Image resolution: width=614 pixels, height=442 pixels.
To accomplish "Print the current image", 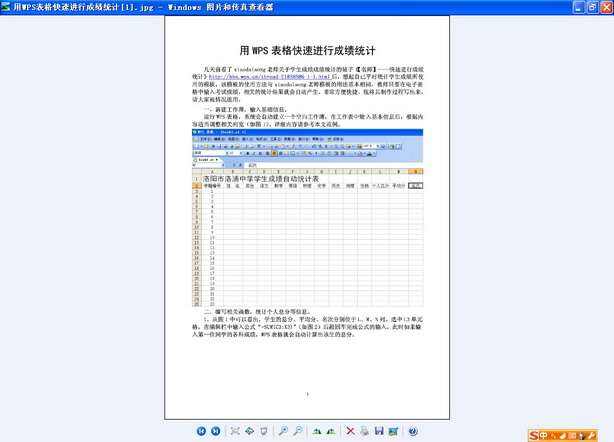I will pyautogui.click(x=365, y=431).
